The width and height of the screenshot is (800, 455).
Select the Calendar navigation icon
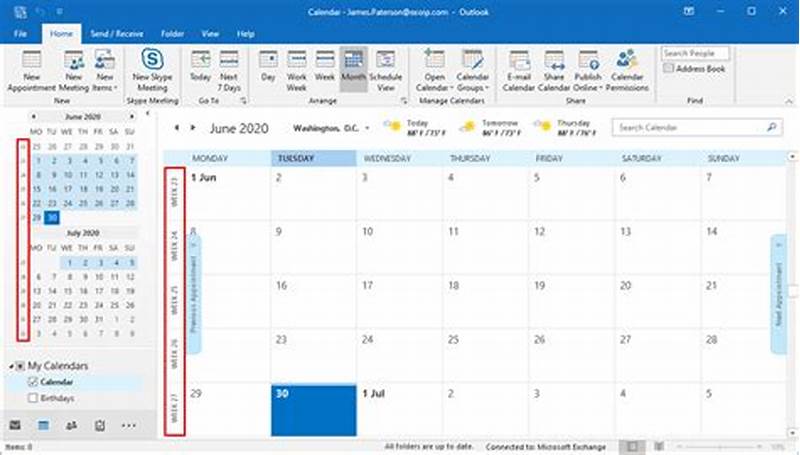pos(43,425)
